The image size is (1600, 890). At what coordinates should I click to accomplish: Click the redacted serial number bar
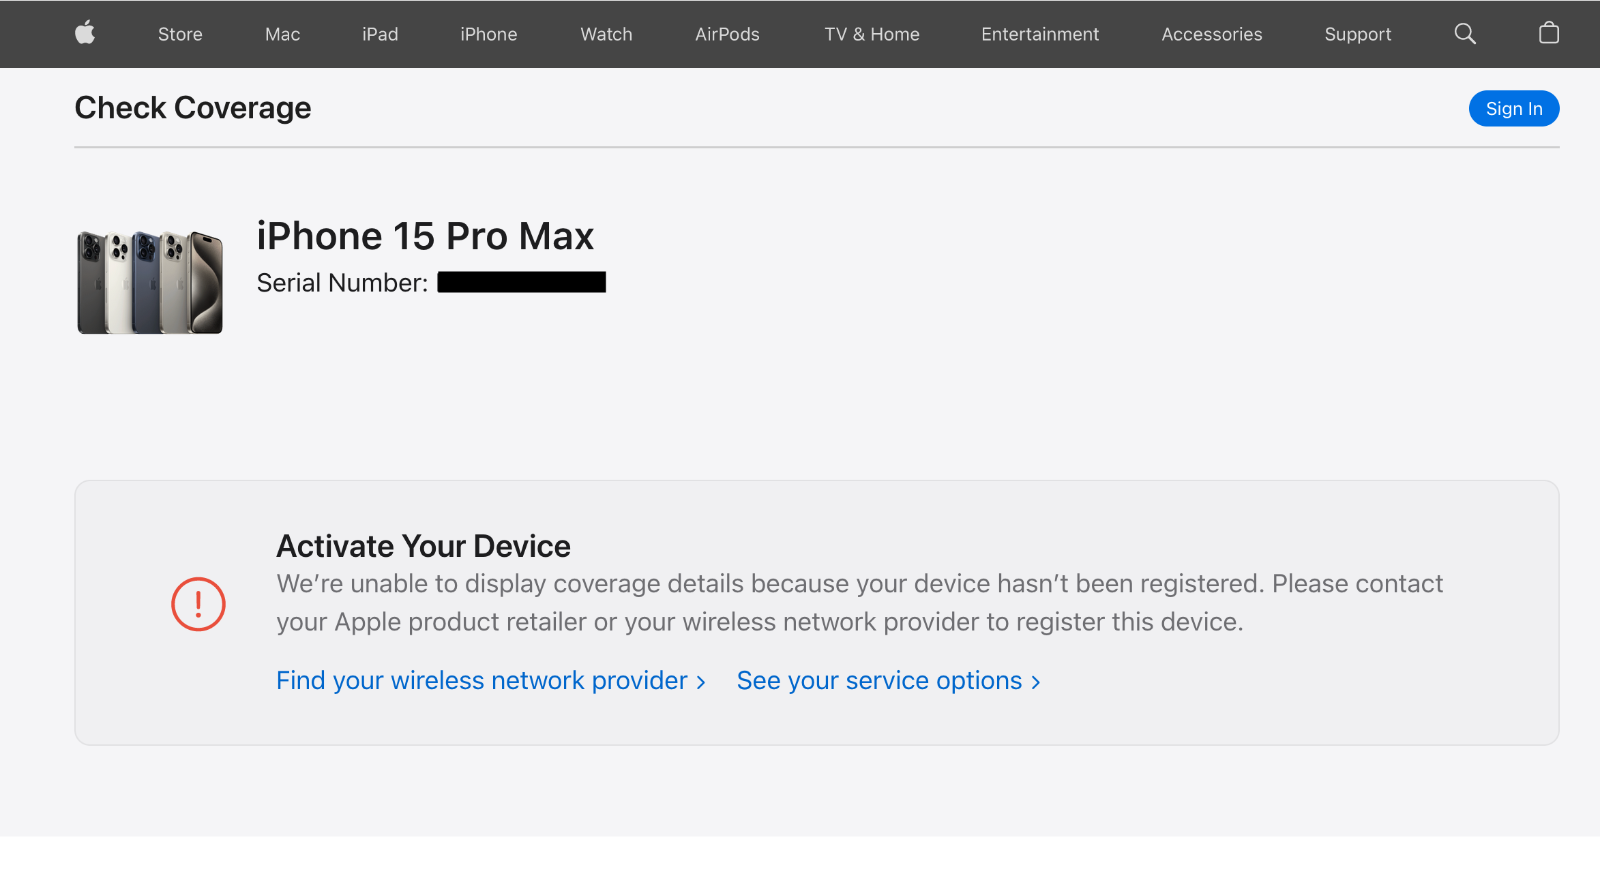pos(522,282)
